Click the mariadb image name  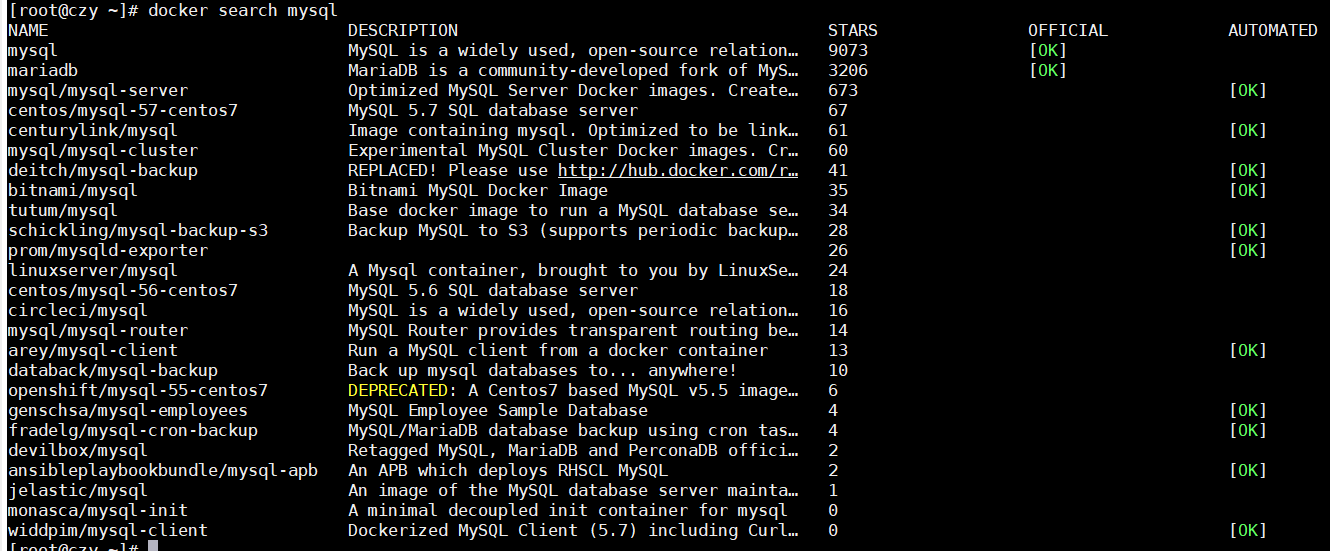(43, 71)
